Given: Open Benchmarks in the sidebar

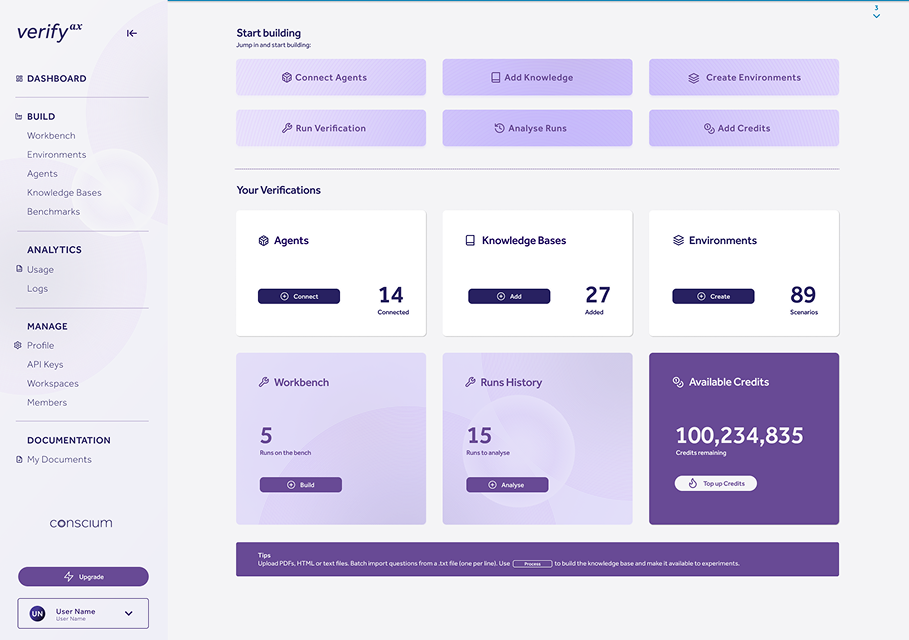Looking at the screenshot, I should pos(53,212).
